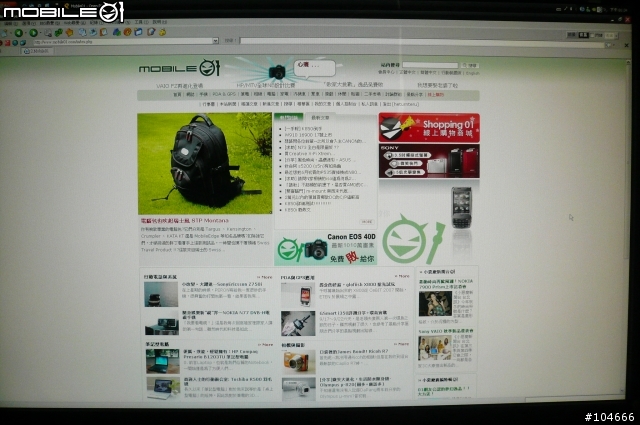This screenshot has height=425, width=640.
Task: Click the orange home icon in the browser toolbar
Action: 69,32
